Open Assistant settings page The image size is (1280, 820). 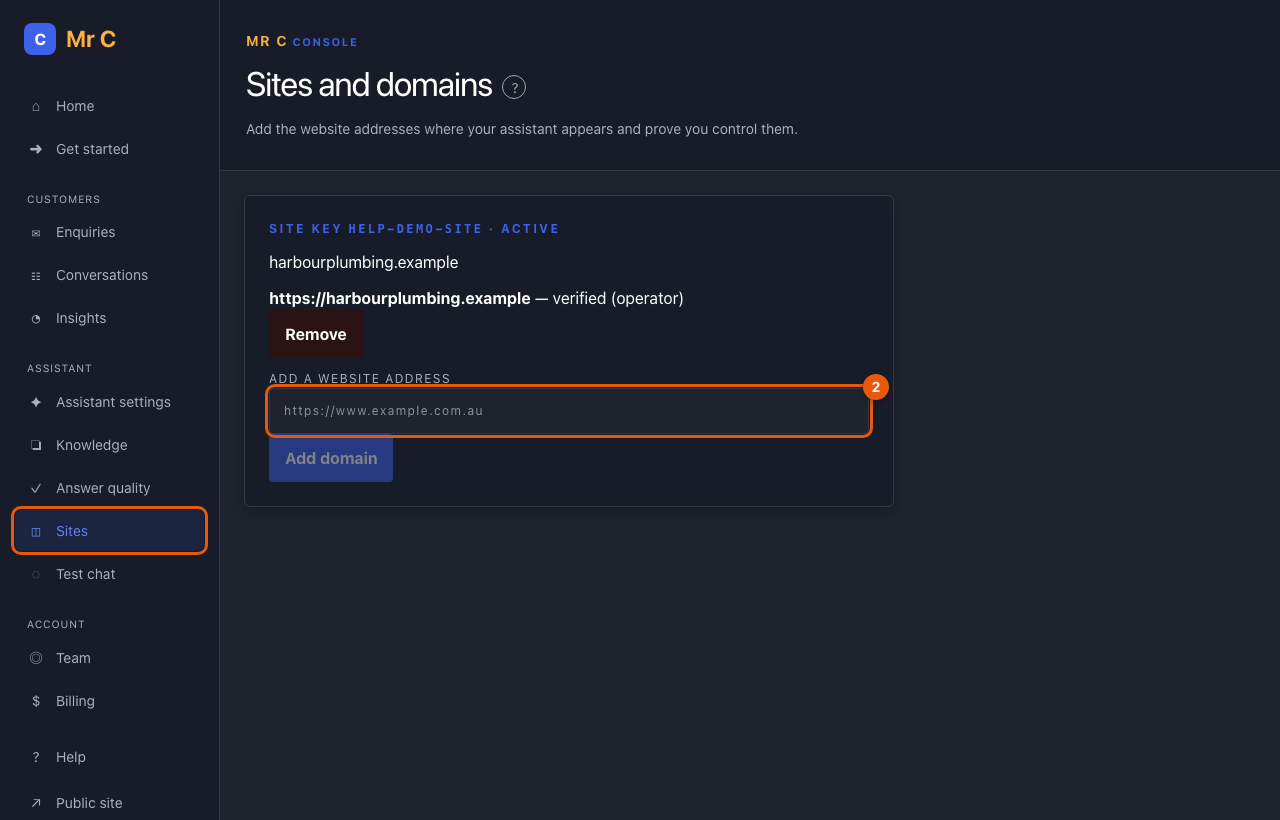click(109, 402)
